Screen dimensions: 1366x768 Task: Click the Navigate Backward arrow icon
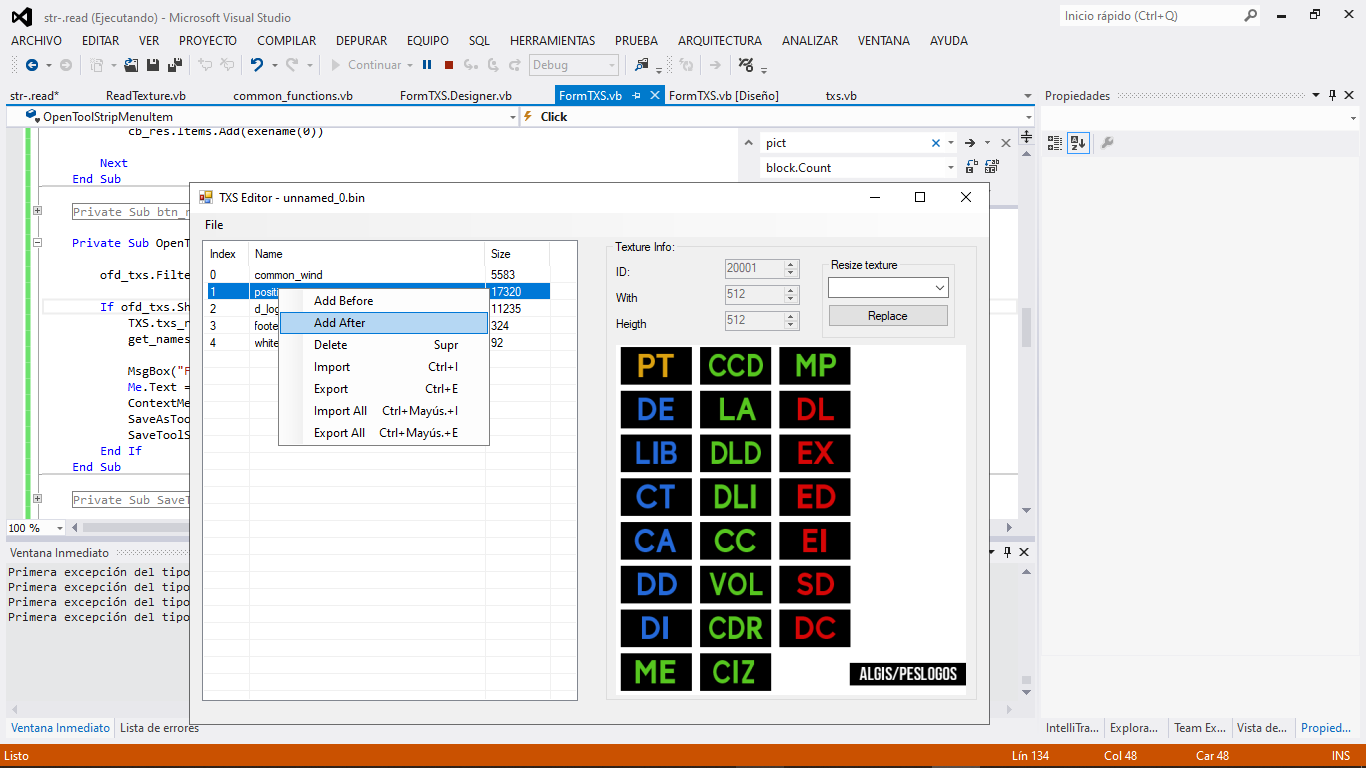(x=31, y=65)
